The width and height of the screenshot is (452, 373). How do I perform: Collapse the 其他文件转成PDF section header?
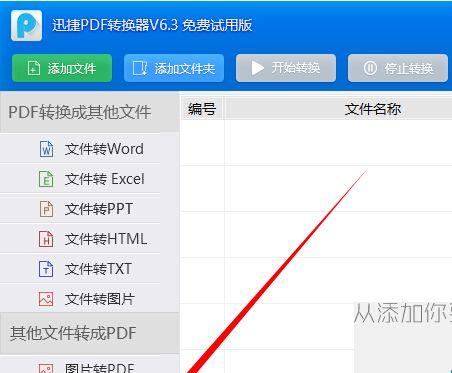pyautogui.click(x=90, y=333)
